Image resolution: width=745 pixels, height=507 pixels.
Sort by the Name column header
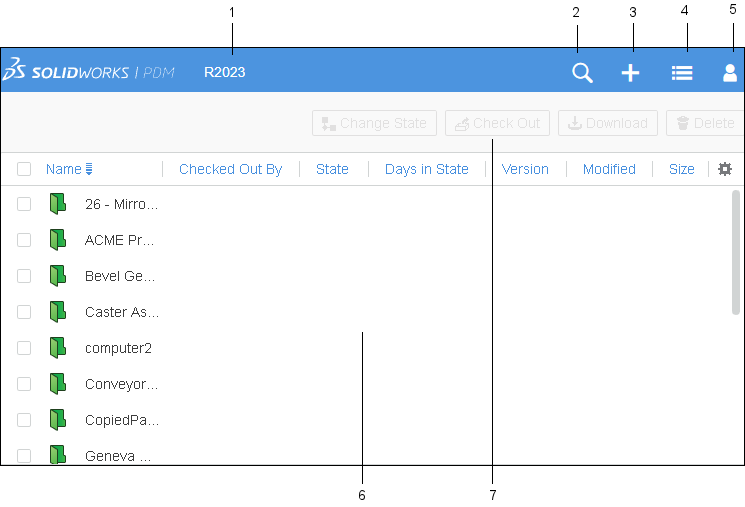pyautogui.click(x=64, y=169)
